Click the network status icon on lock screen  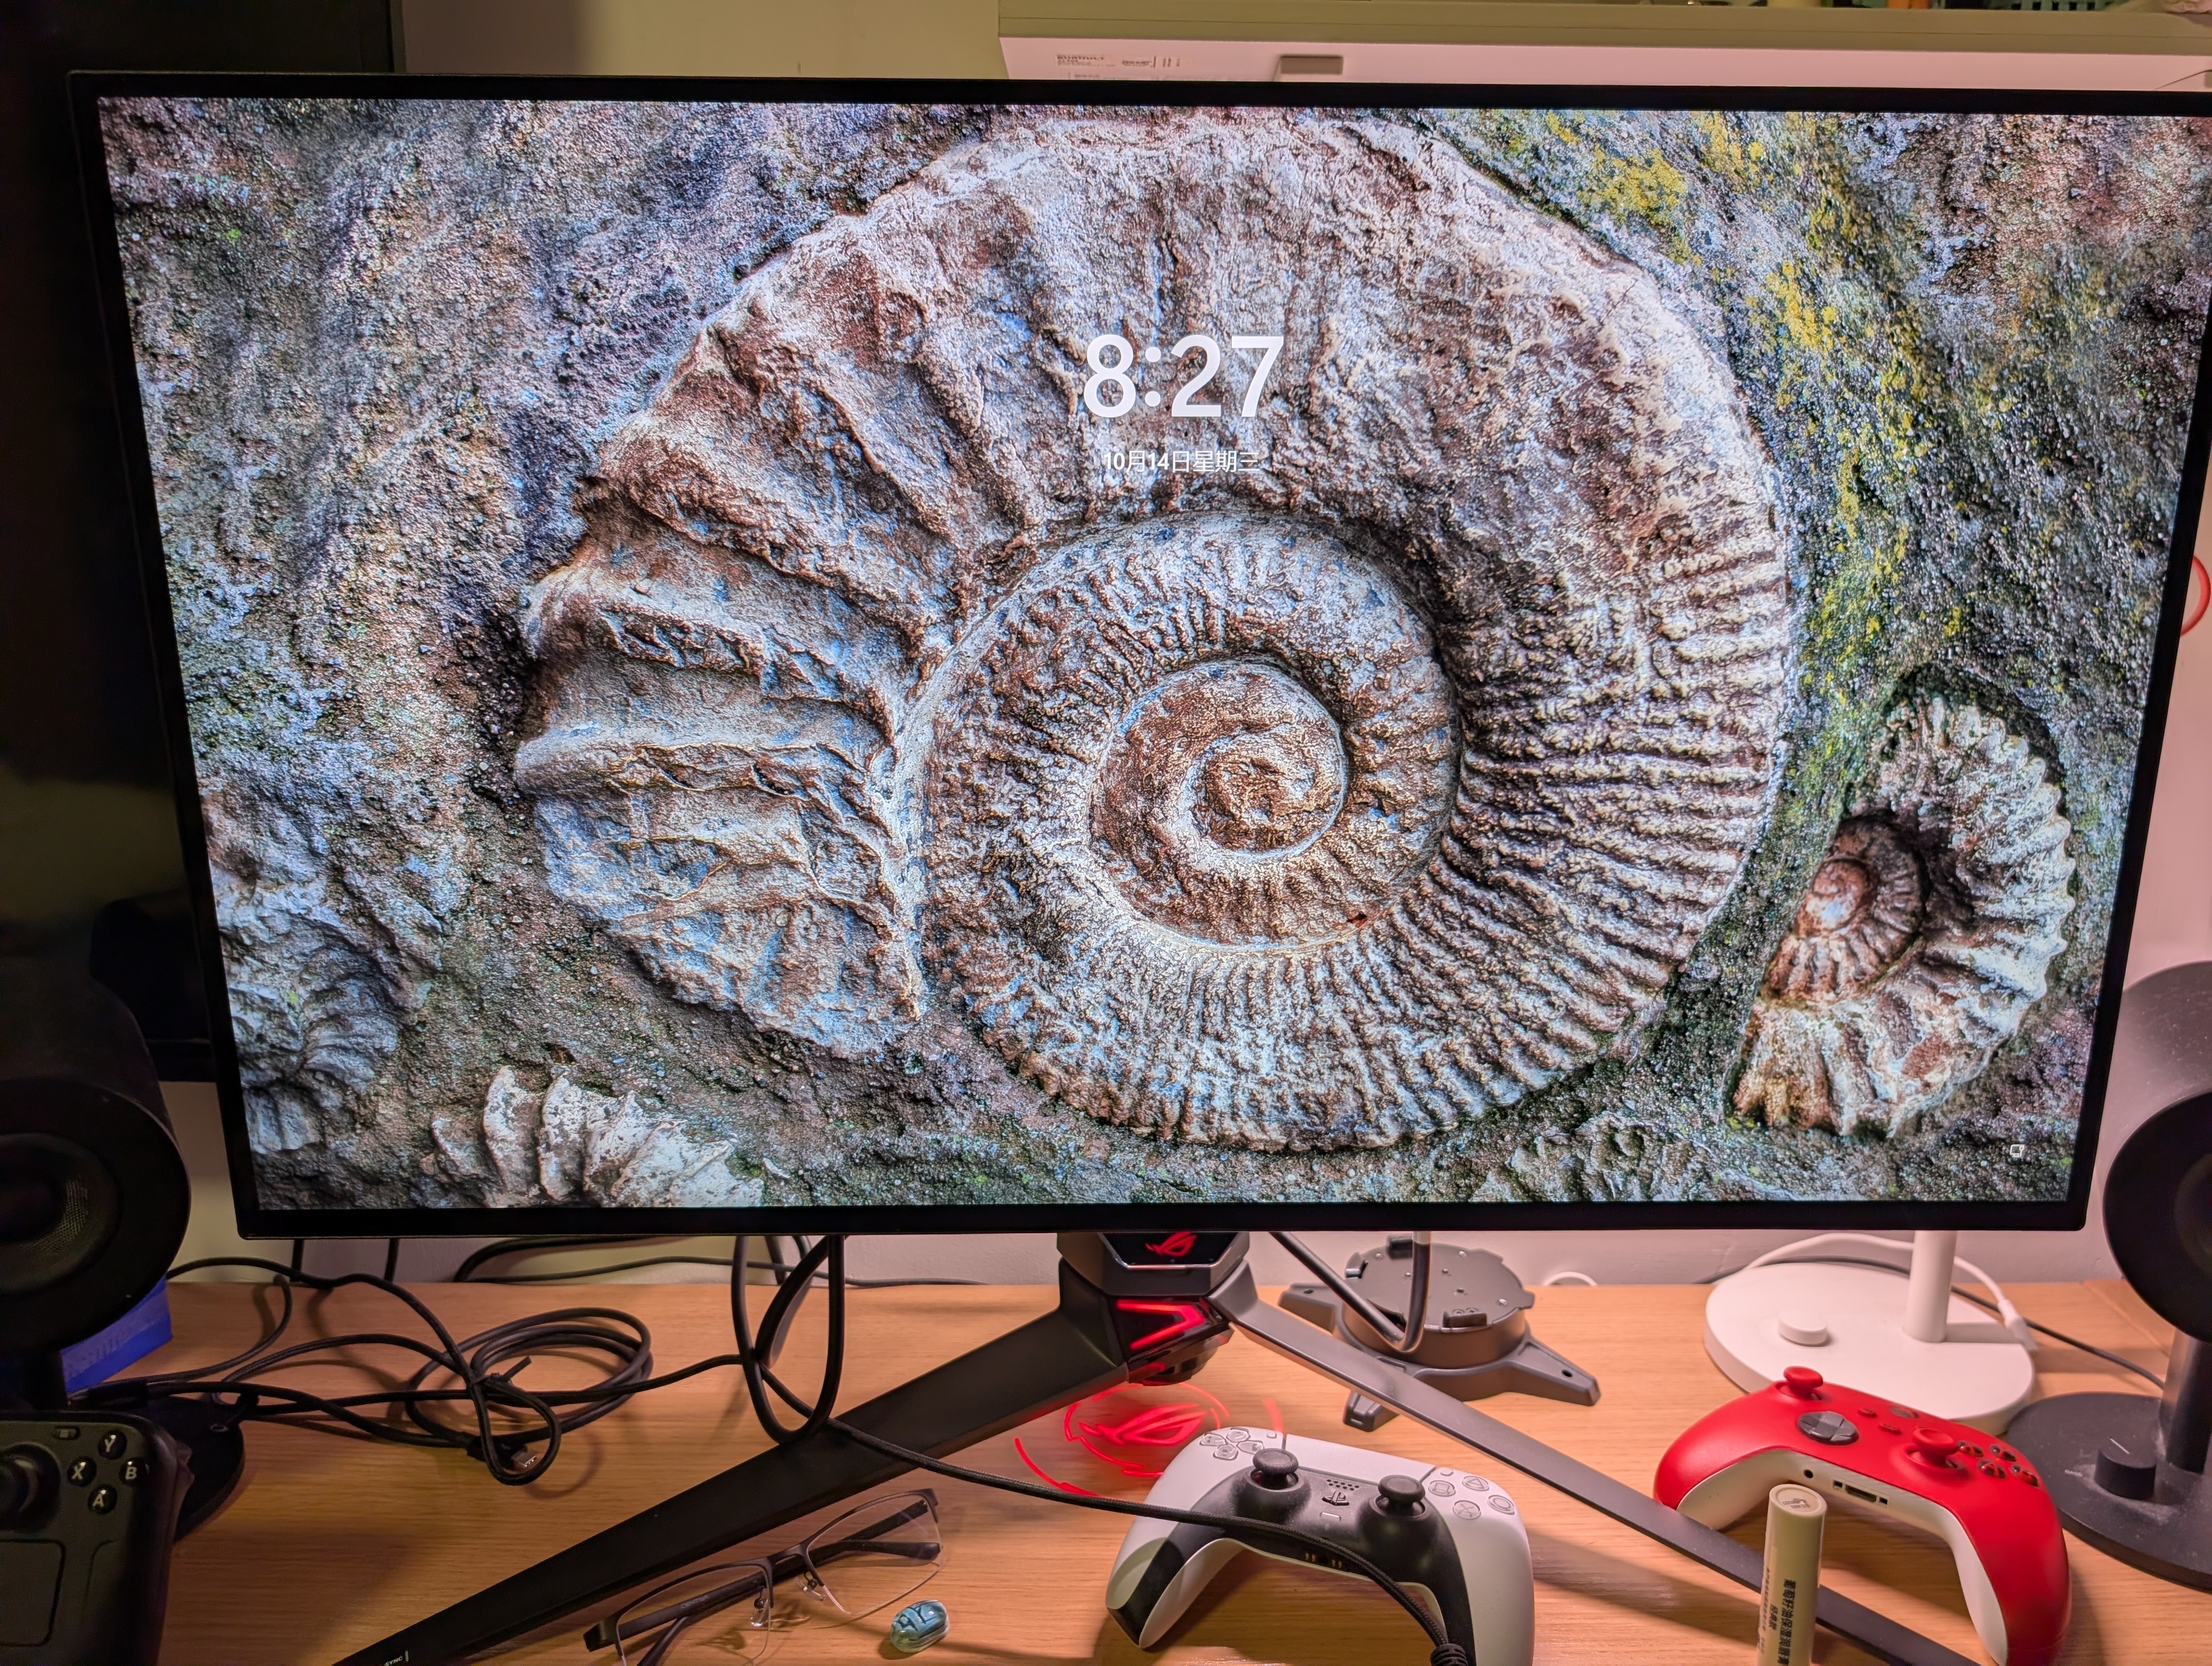click(2017, 1151)
